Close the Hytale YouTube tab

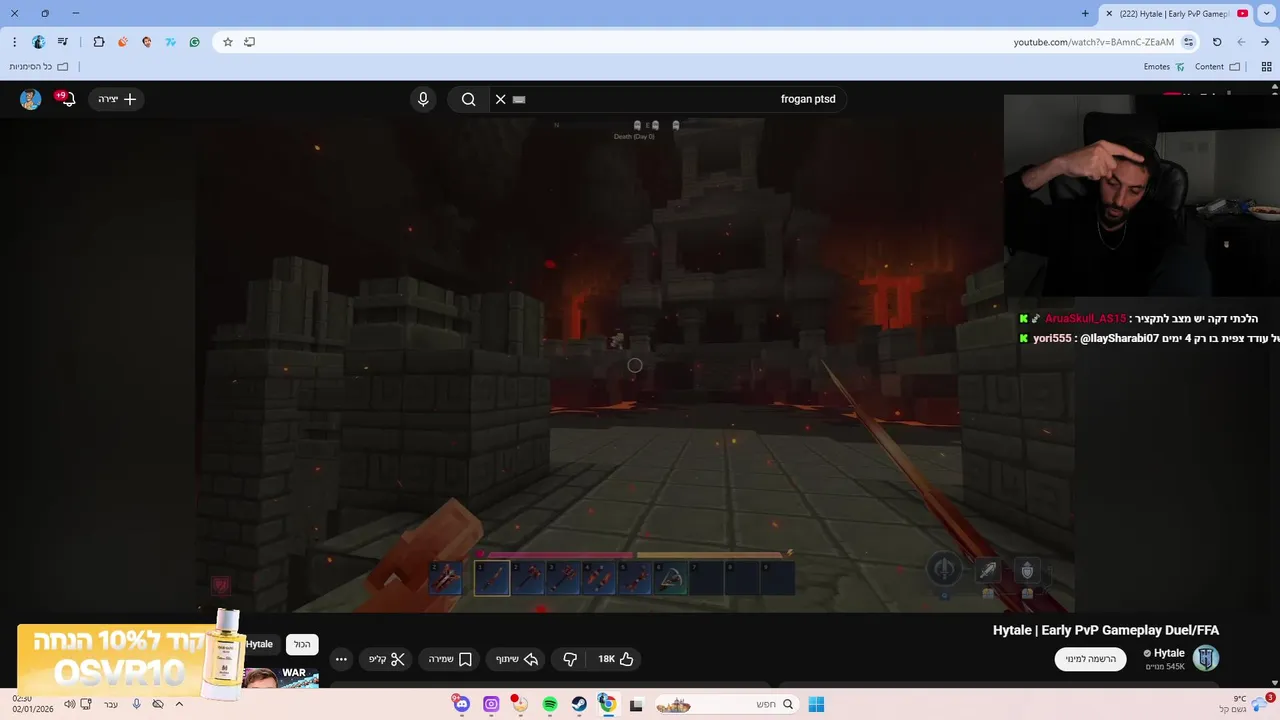tap(1109, 14)
